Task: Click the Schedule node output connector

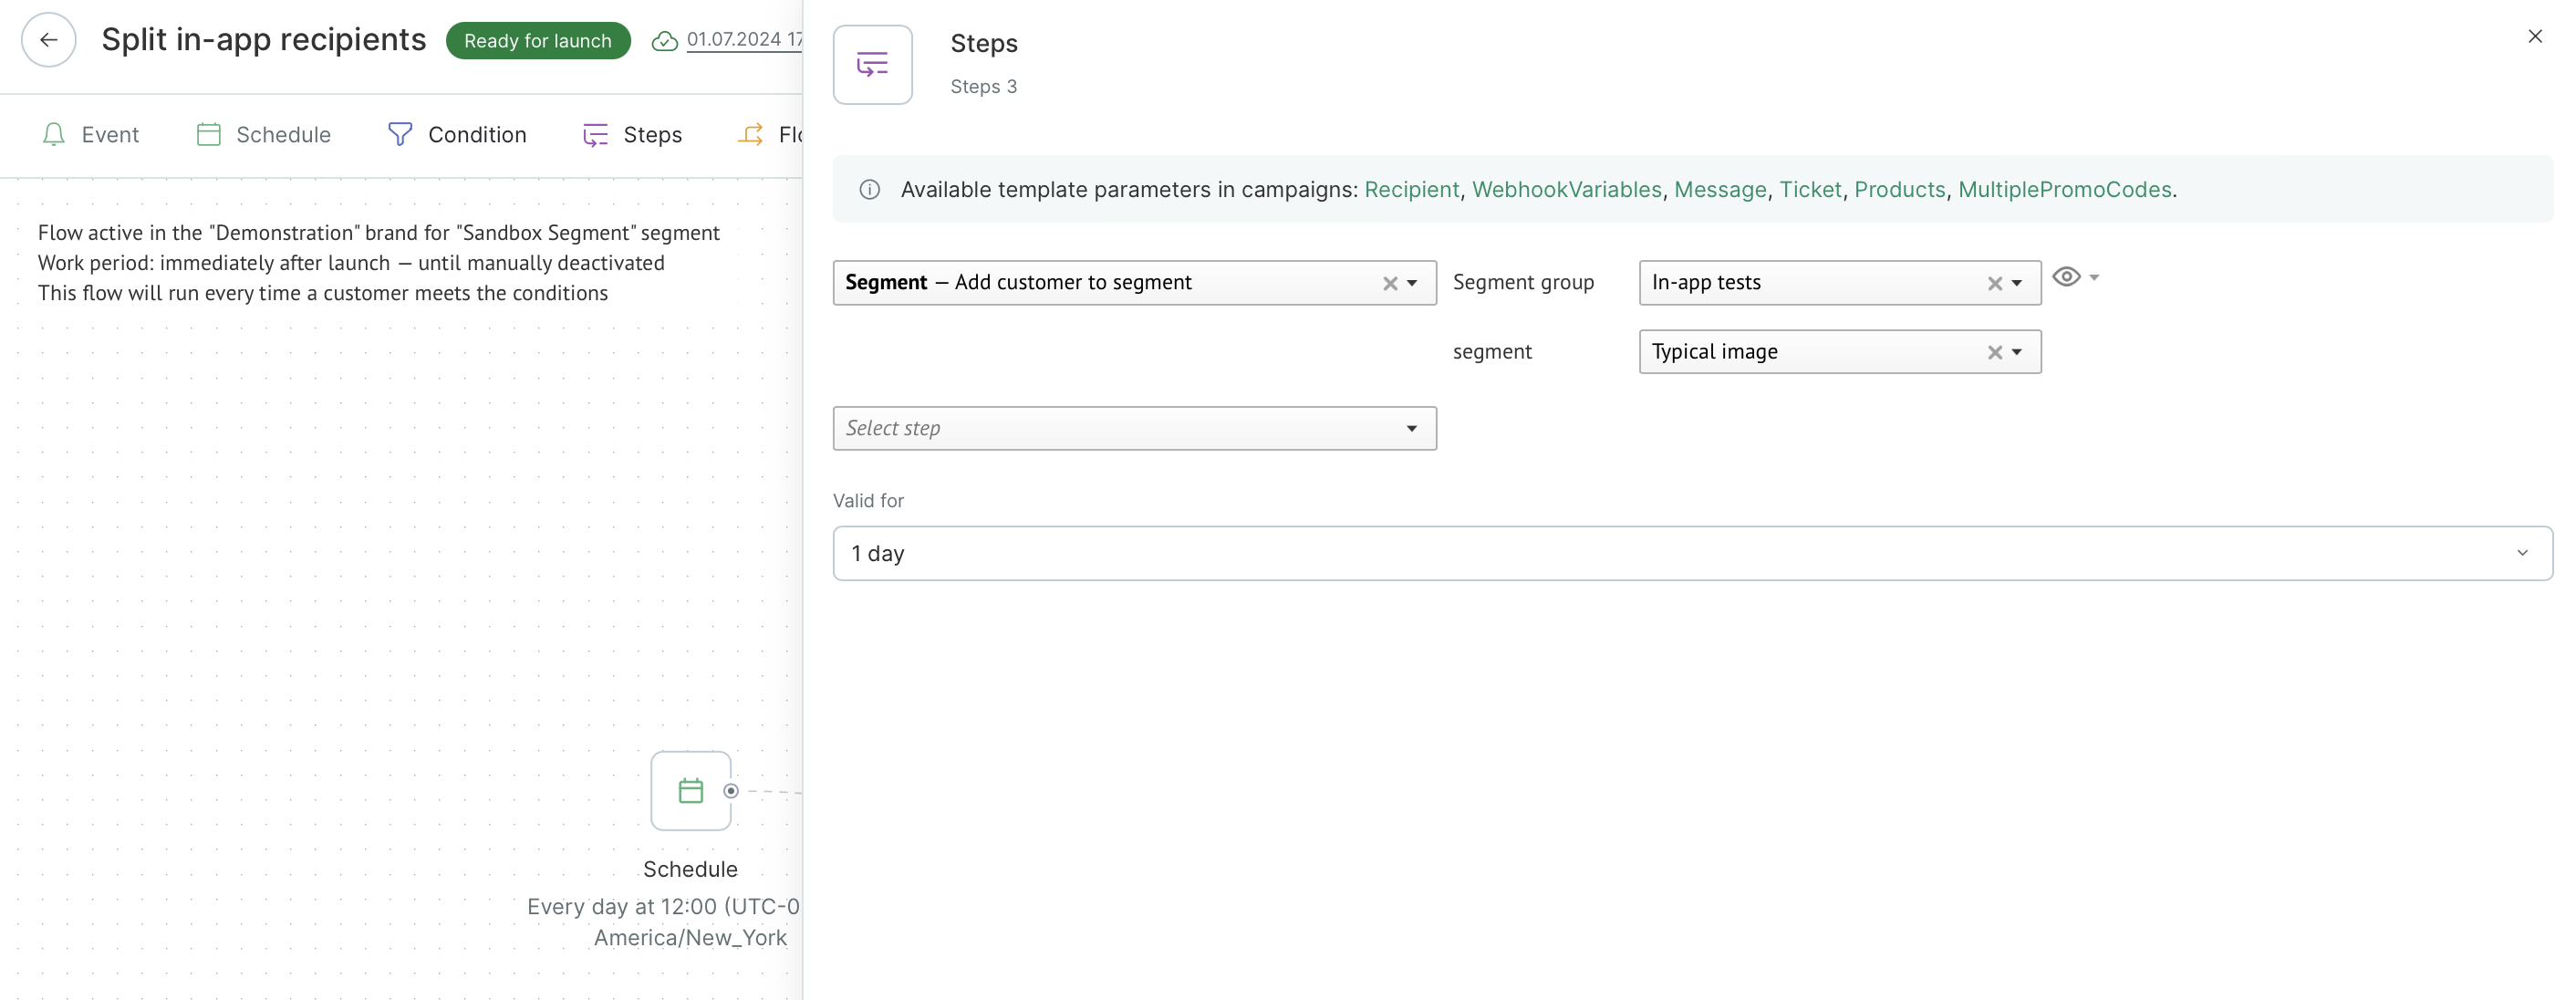Action: coord(731,791)
